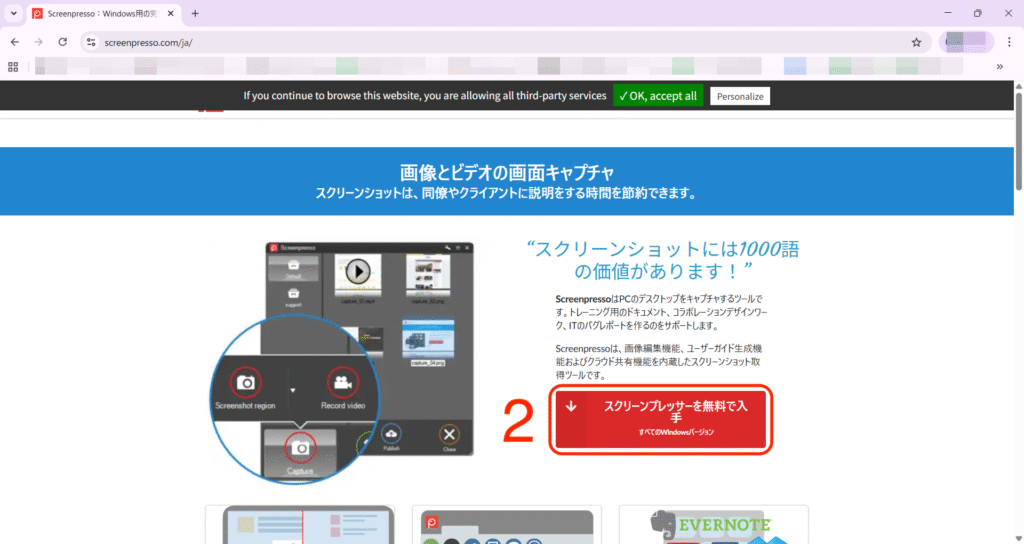This screenshot has height=544, width=1024.
Task: Open the blurred profile avatar button
Action: tap(967, 42)
